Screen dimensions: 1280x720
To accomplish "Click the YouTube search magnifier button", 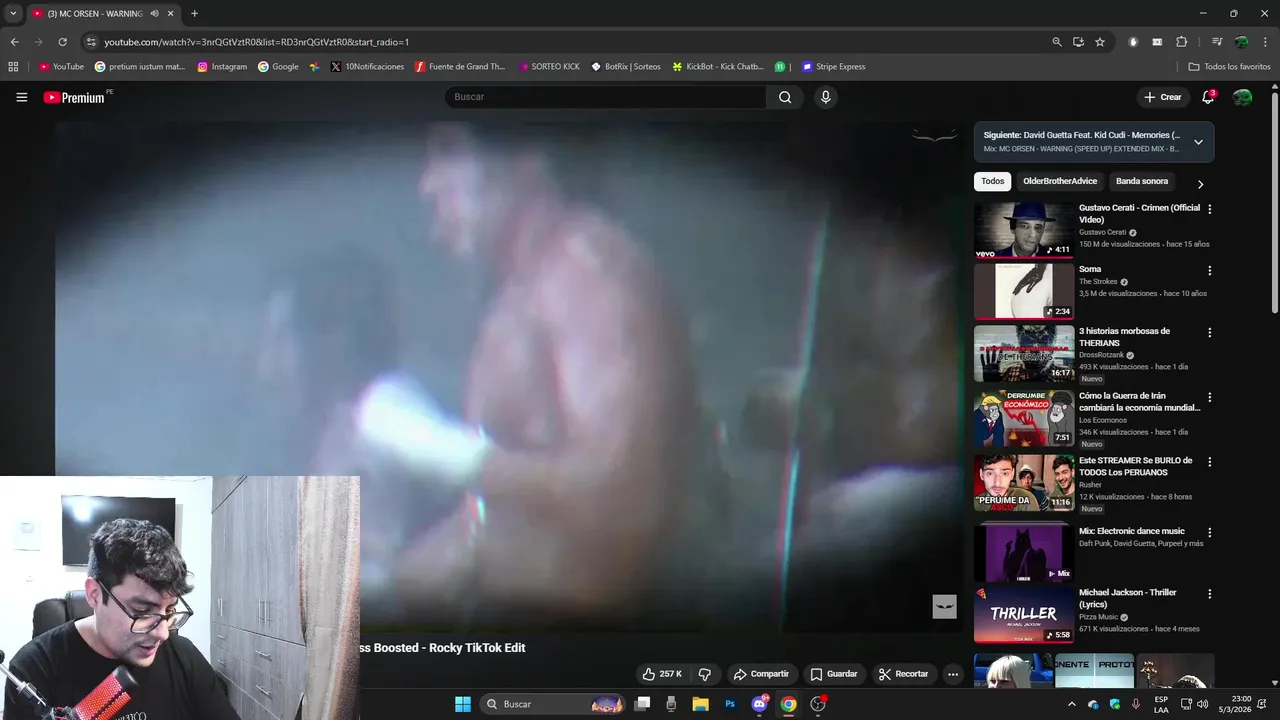I will tap(785, 97).
